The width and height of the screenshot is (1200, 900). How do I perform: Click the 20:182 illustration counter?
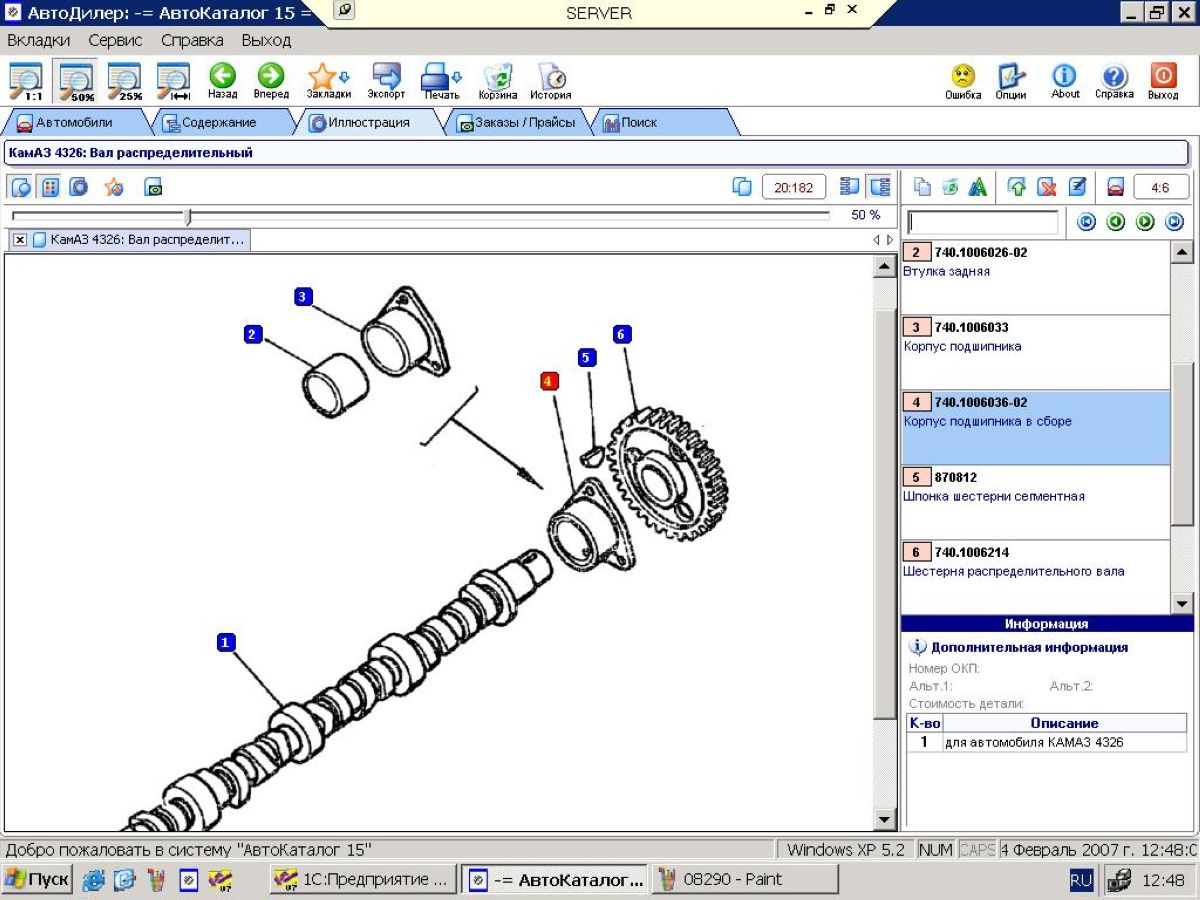point(794,187)
